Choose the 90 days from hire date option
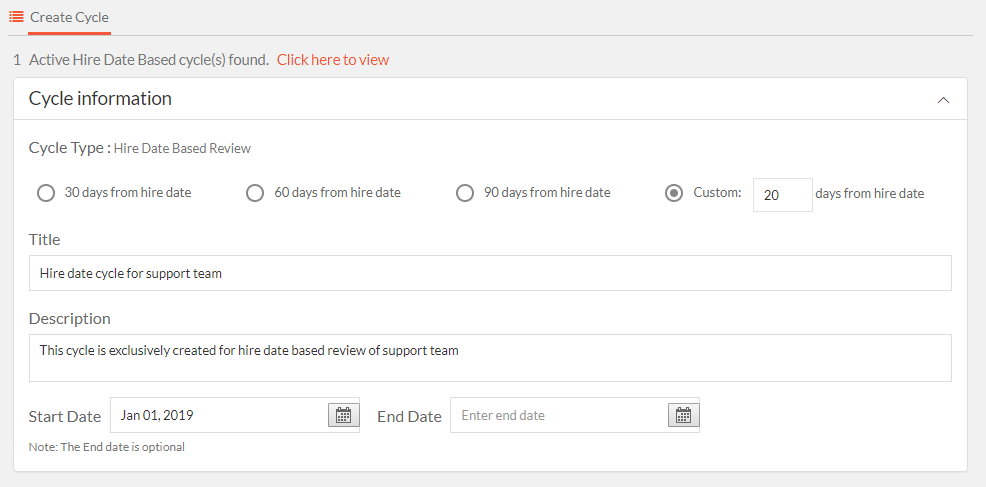986x487 pixels. (465, 193)
